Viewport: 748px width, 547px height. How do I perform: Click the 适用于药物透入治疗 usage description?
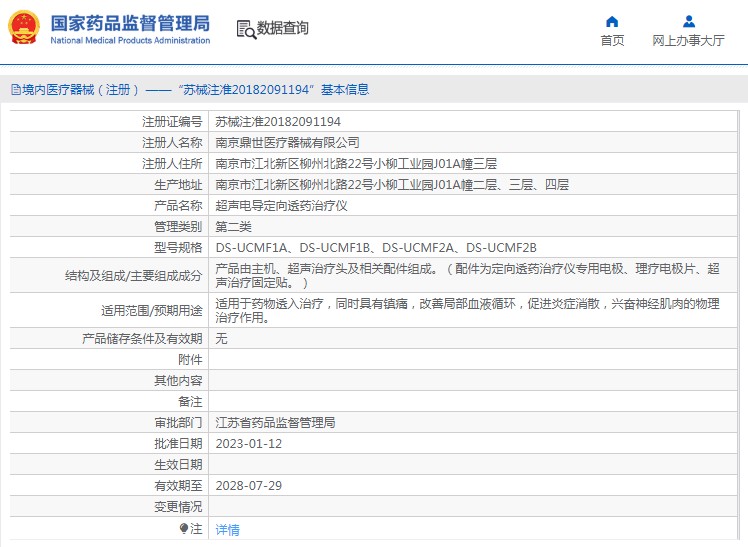(468, 310)
